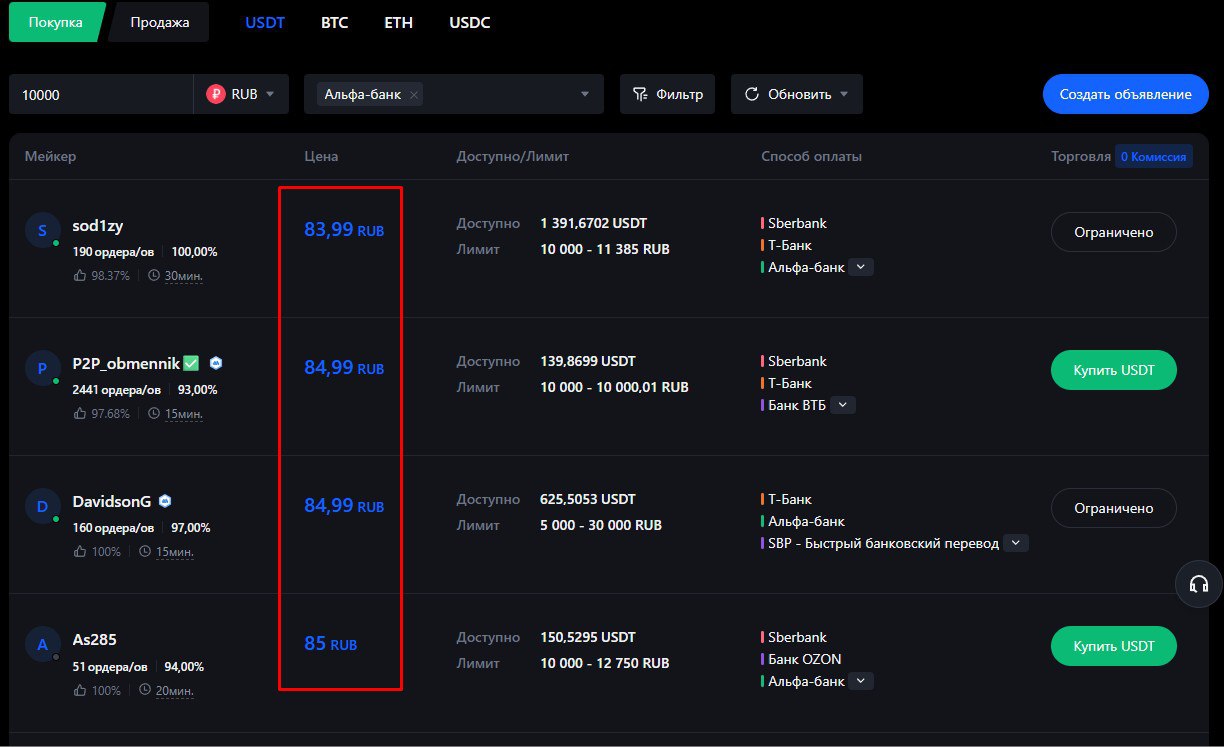
Task: Open the RUB currency dropdown
Action: click(x=241, y=94)
